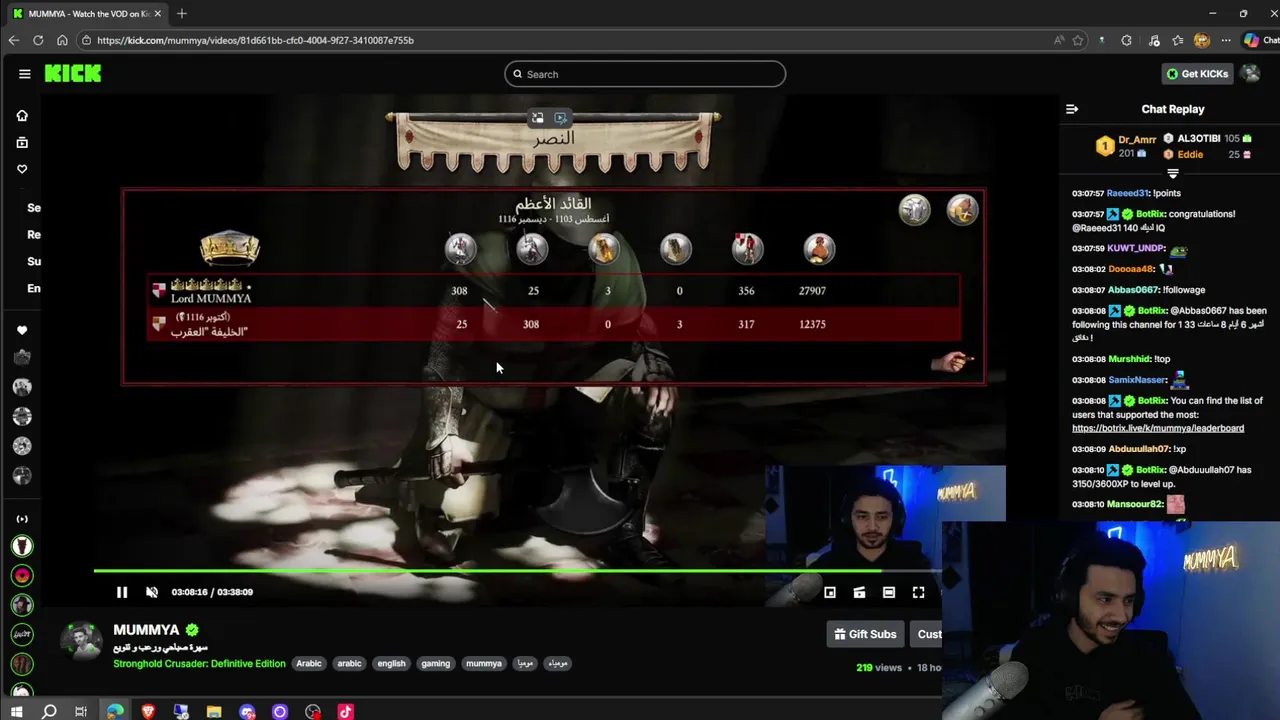Open Brave browser from taskbar

[x=148, y=712]
